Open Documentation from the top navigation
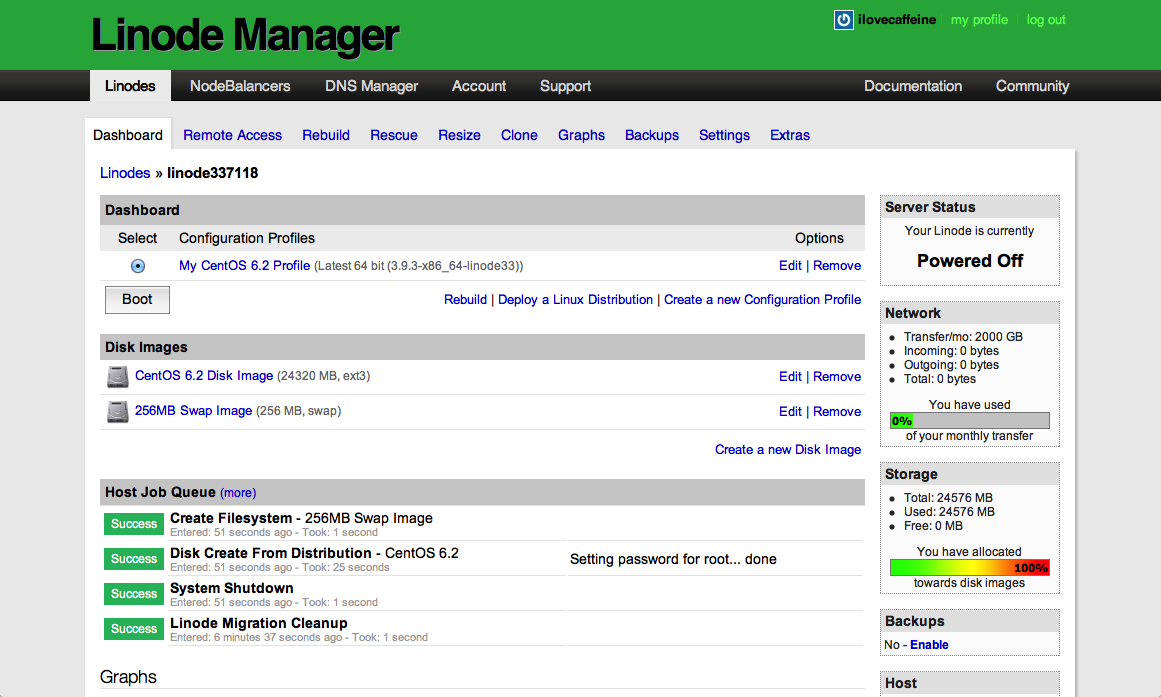This screenshot has width=1161, height=697. tap(913, 86)
